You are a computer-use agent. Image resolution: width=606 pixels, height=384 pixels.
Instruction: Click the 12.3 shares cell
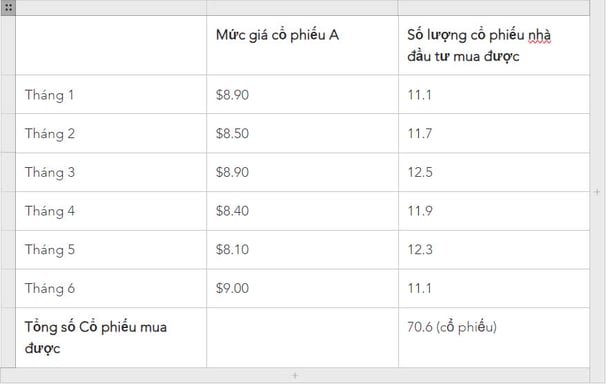[x=494, y=250]
